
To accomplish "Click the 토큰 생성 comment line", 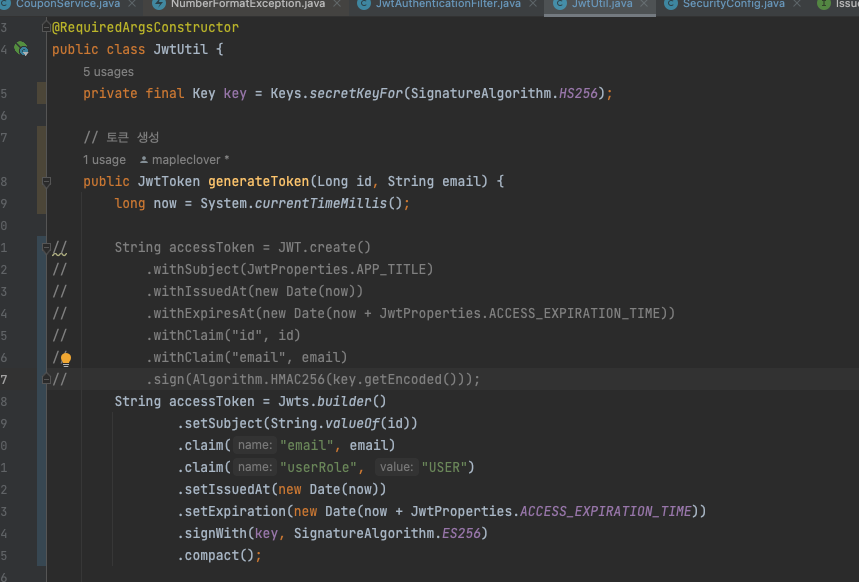I will pos(121,137).
